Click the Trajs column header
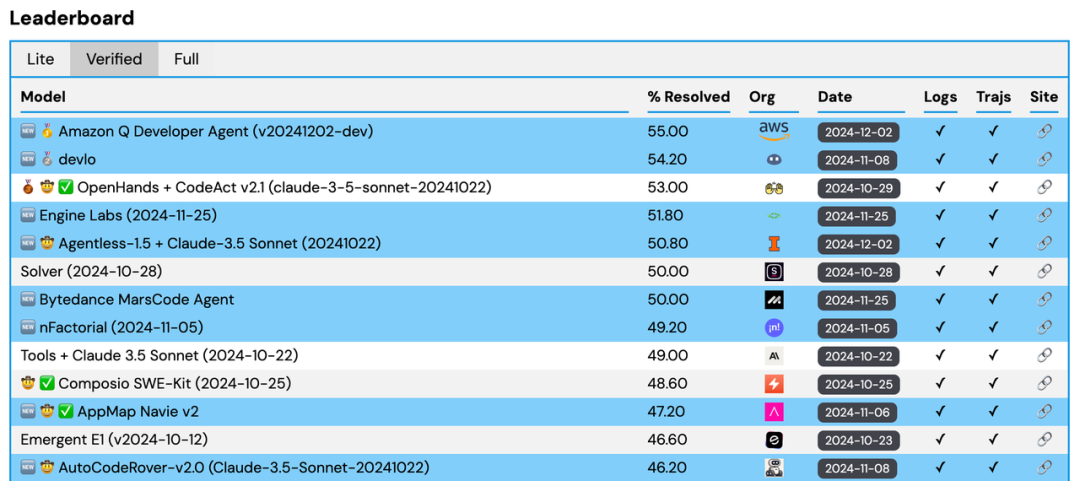1080x481 pixels. (x=993, y=97)
